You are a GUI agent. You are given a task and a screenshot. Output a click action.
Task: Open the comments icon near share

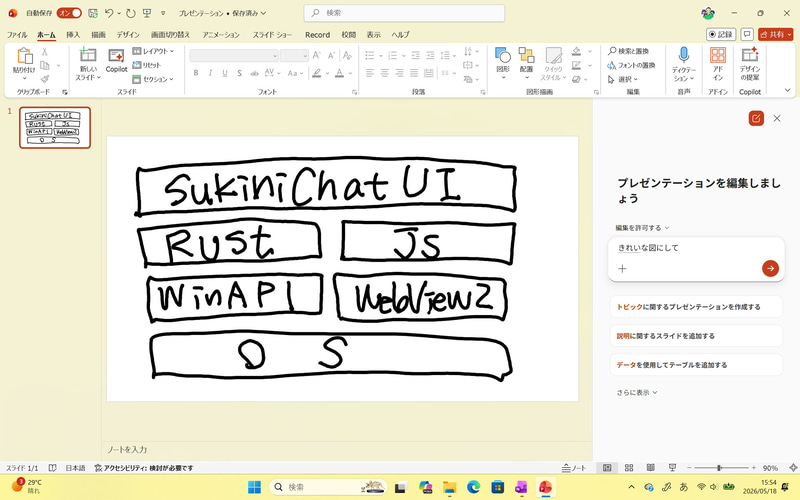tap(747, 34)
